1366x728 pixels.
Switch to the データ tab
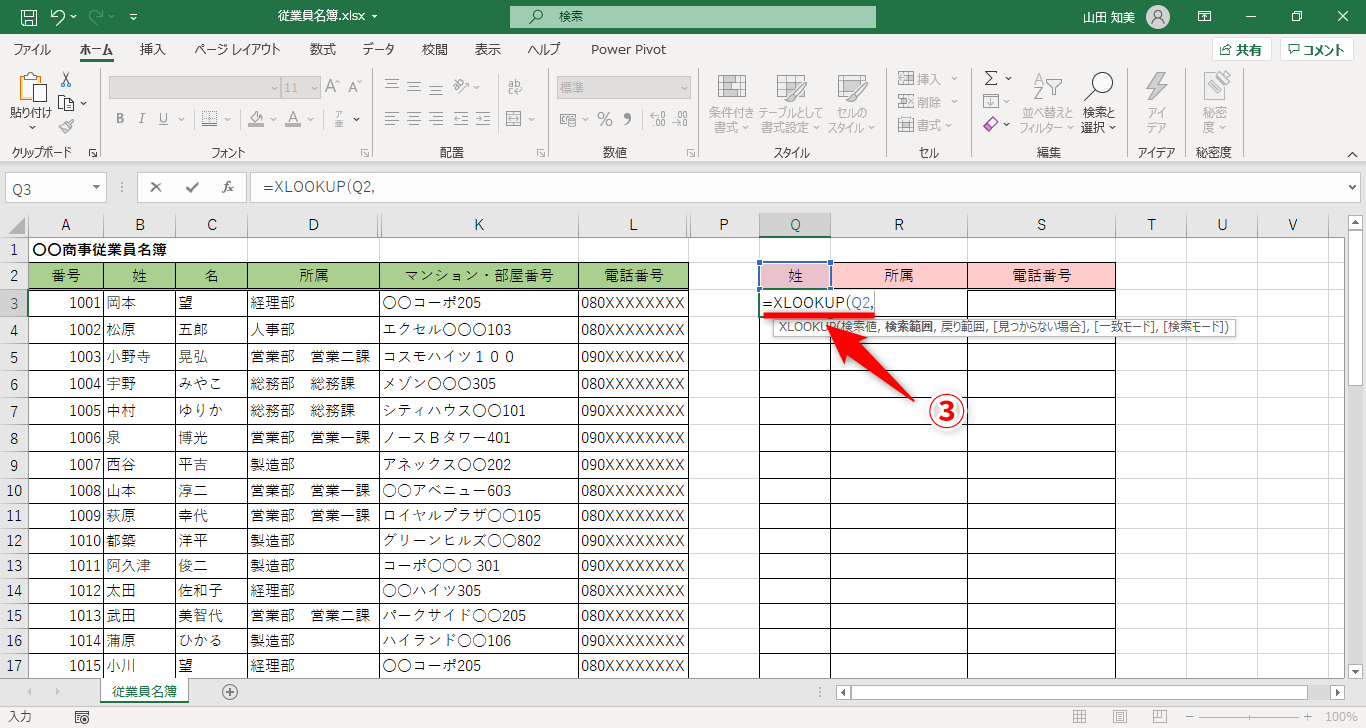[x=378, y=50]
